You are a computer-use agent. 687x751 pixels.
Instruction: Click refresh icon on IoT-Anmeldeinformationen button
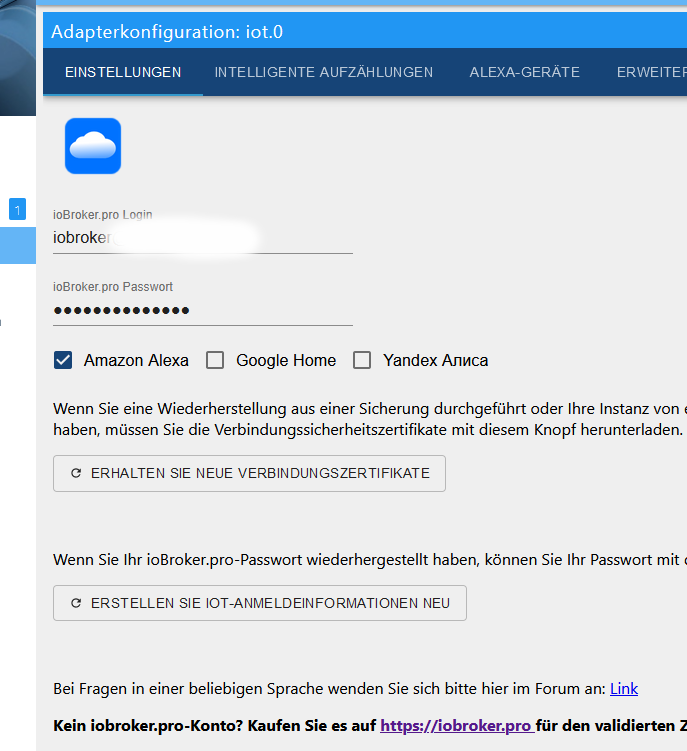coord(76,603)
